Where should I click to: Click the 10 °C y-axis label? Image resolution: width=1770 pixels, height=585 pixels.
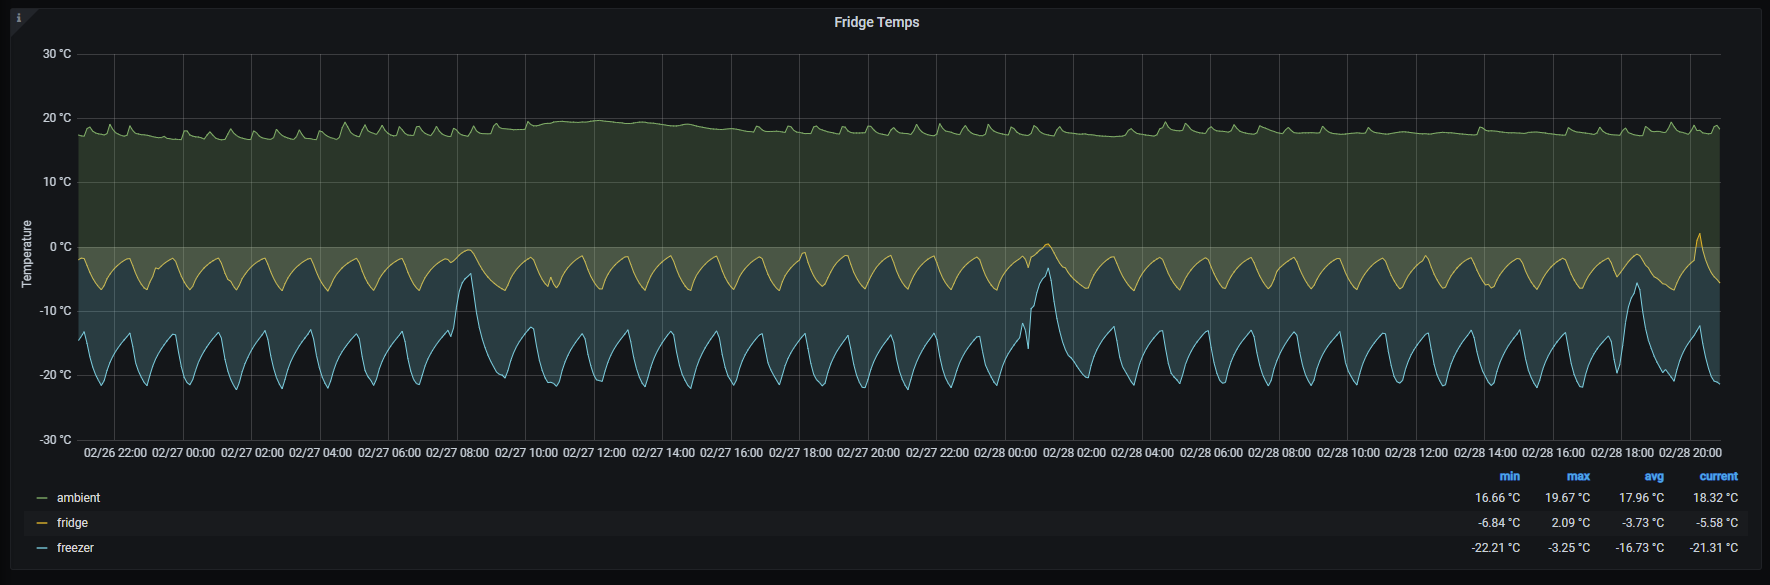[57, 182]
